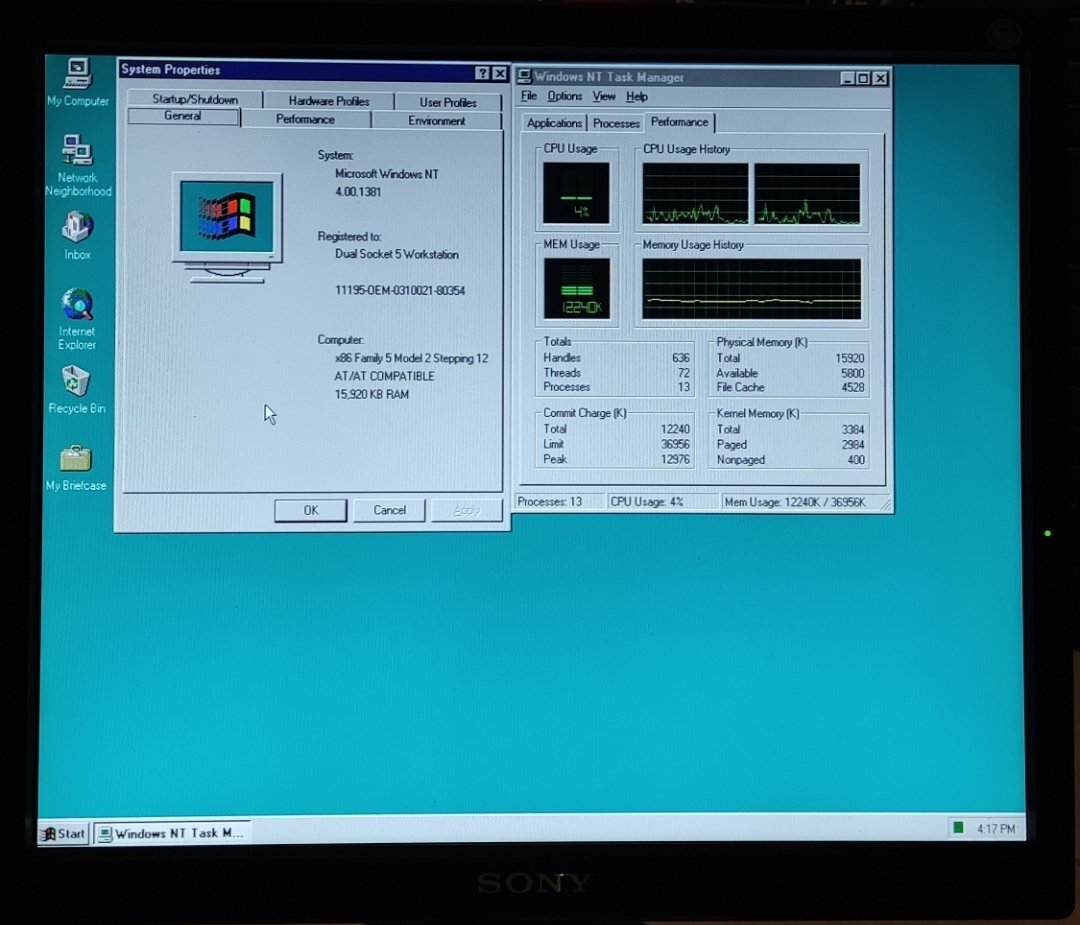Switch to Task Manager Processes tab
This screenshot has height=925, width=1080.
[616, 123]
